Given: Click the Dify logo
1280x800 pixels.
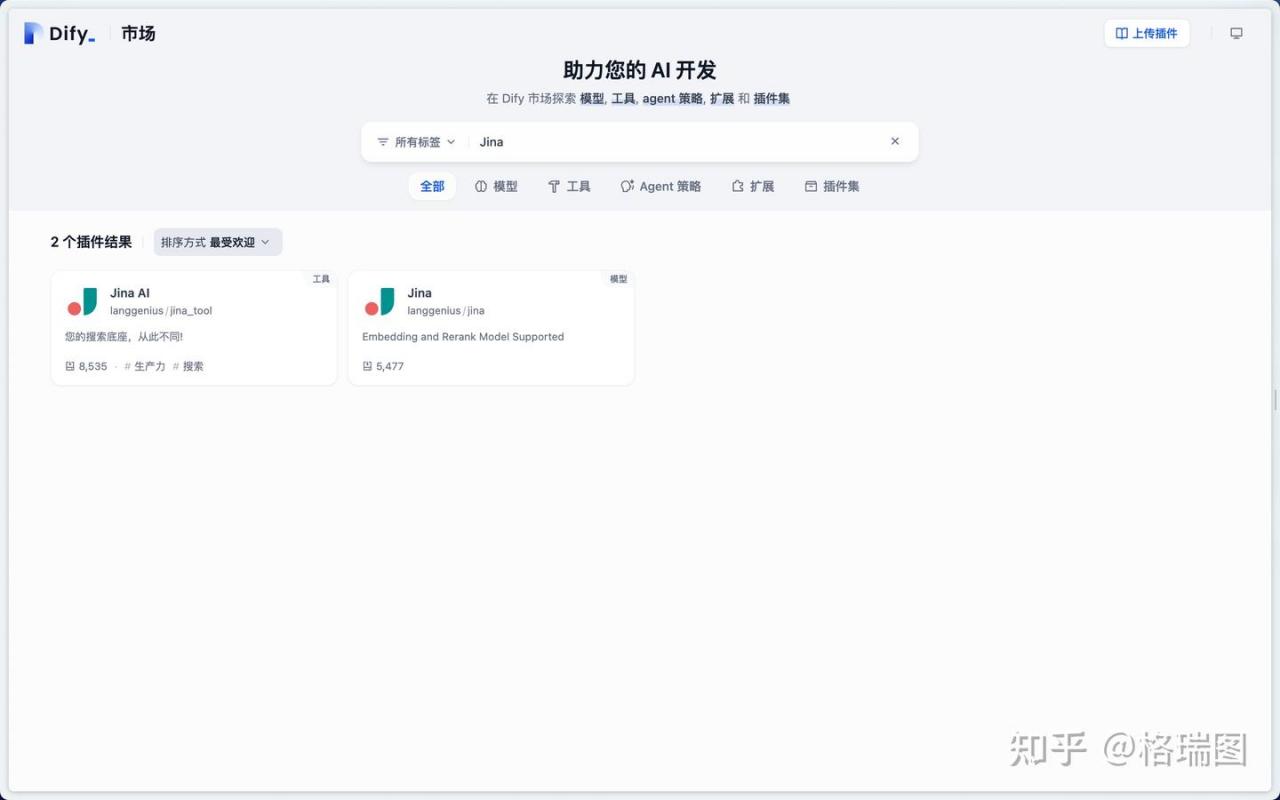Looking at the screenshot, I should (59, 33).
